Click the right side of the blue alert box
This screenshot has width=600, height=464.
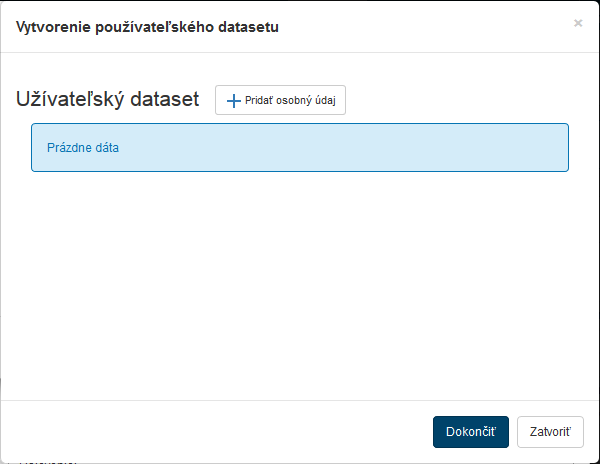[x=500, y=148]
